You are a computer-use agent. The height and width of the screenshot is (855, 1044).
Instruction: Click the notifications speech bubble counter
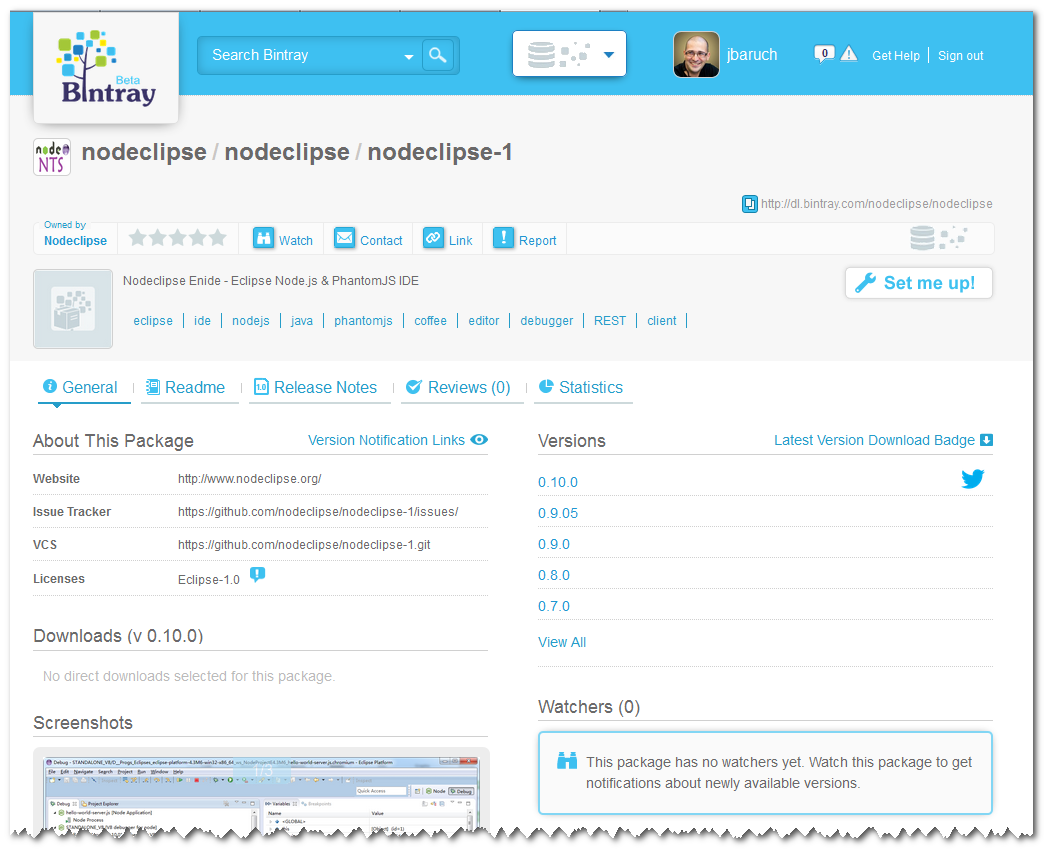pyautogui.click(x=824, y=54)
